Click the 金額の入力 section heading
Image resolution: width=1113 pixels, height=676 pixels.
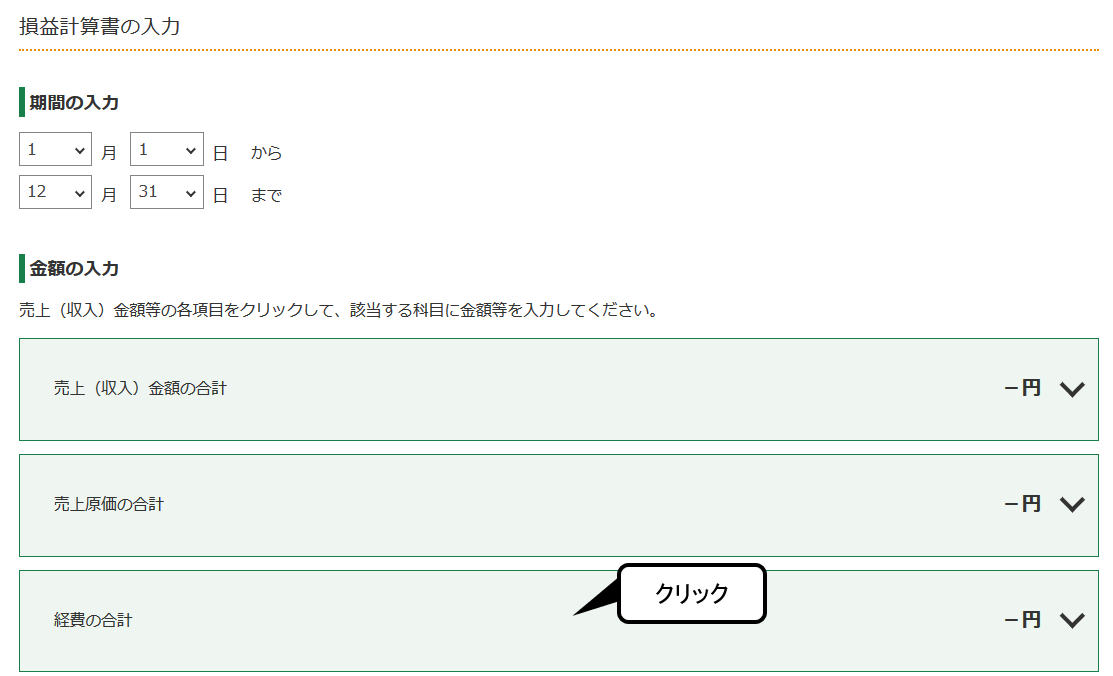click(74, 268)
